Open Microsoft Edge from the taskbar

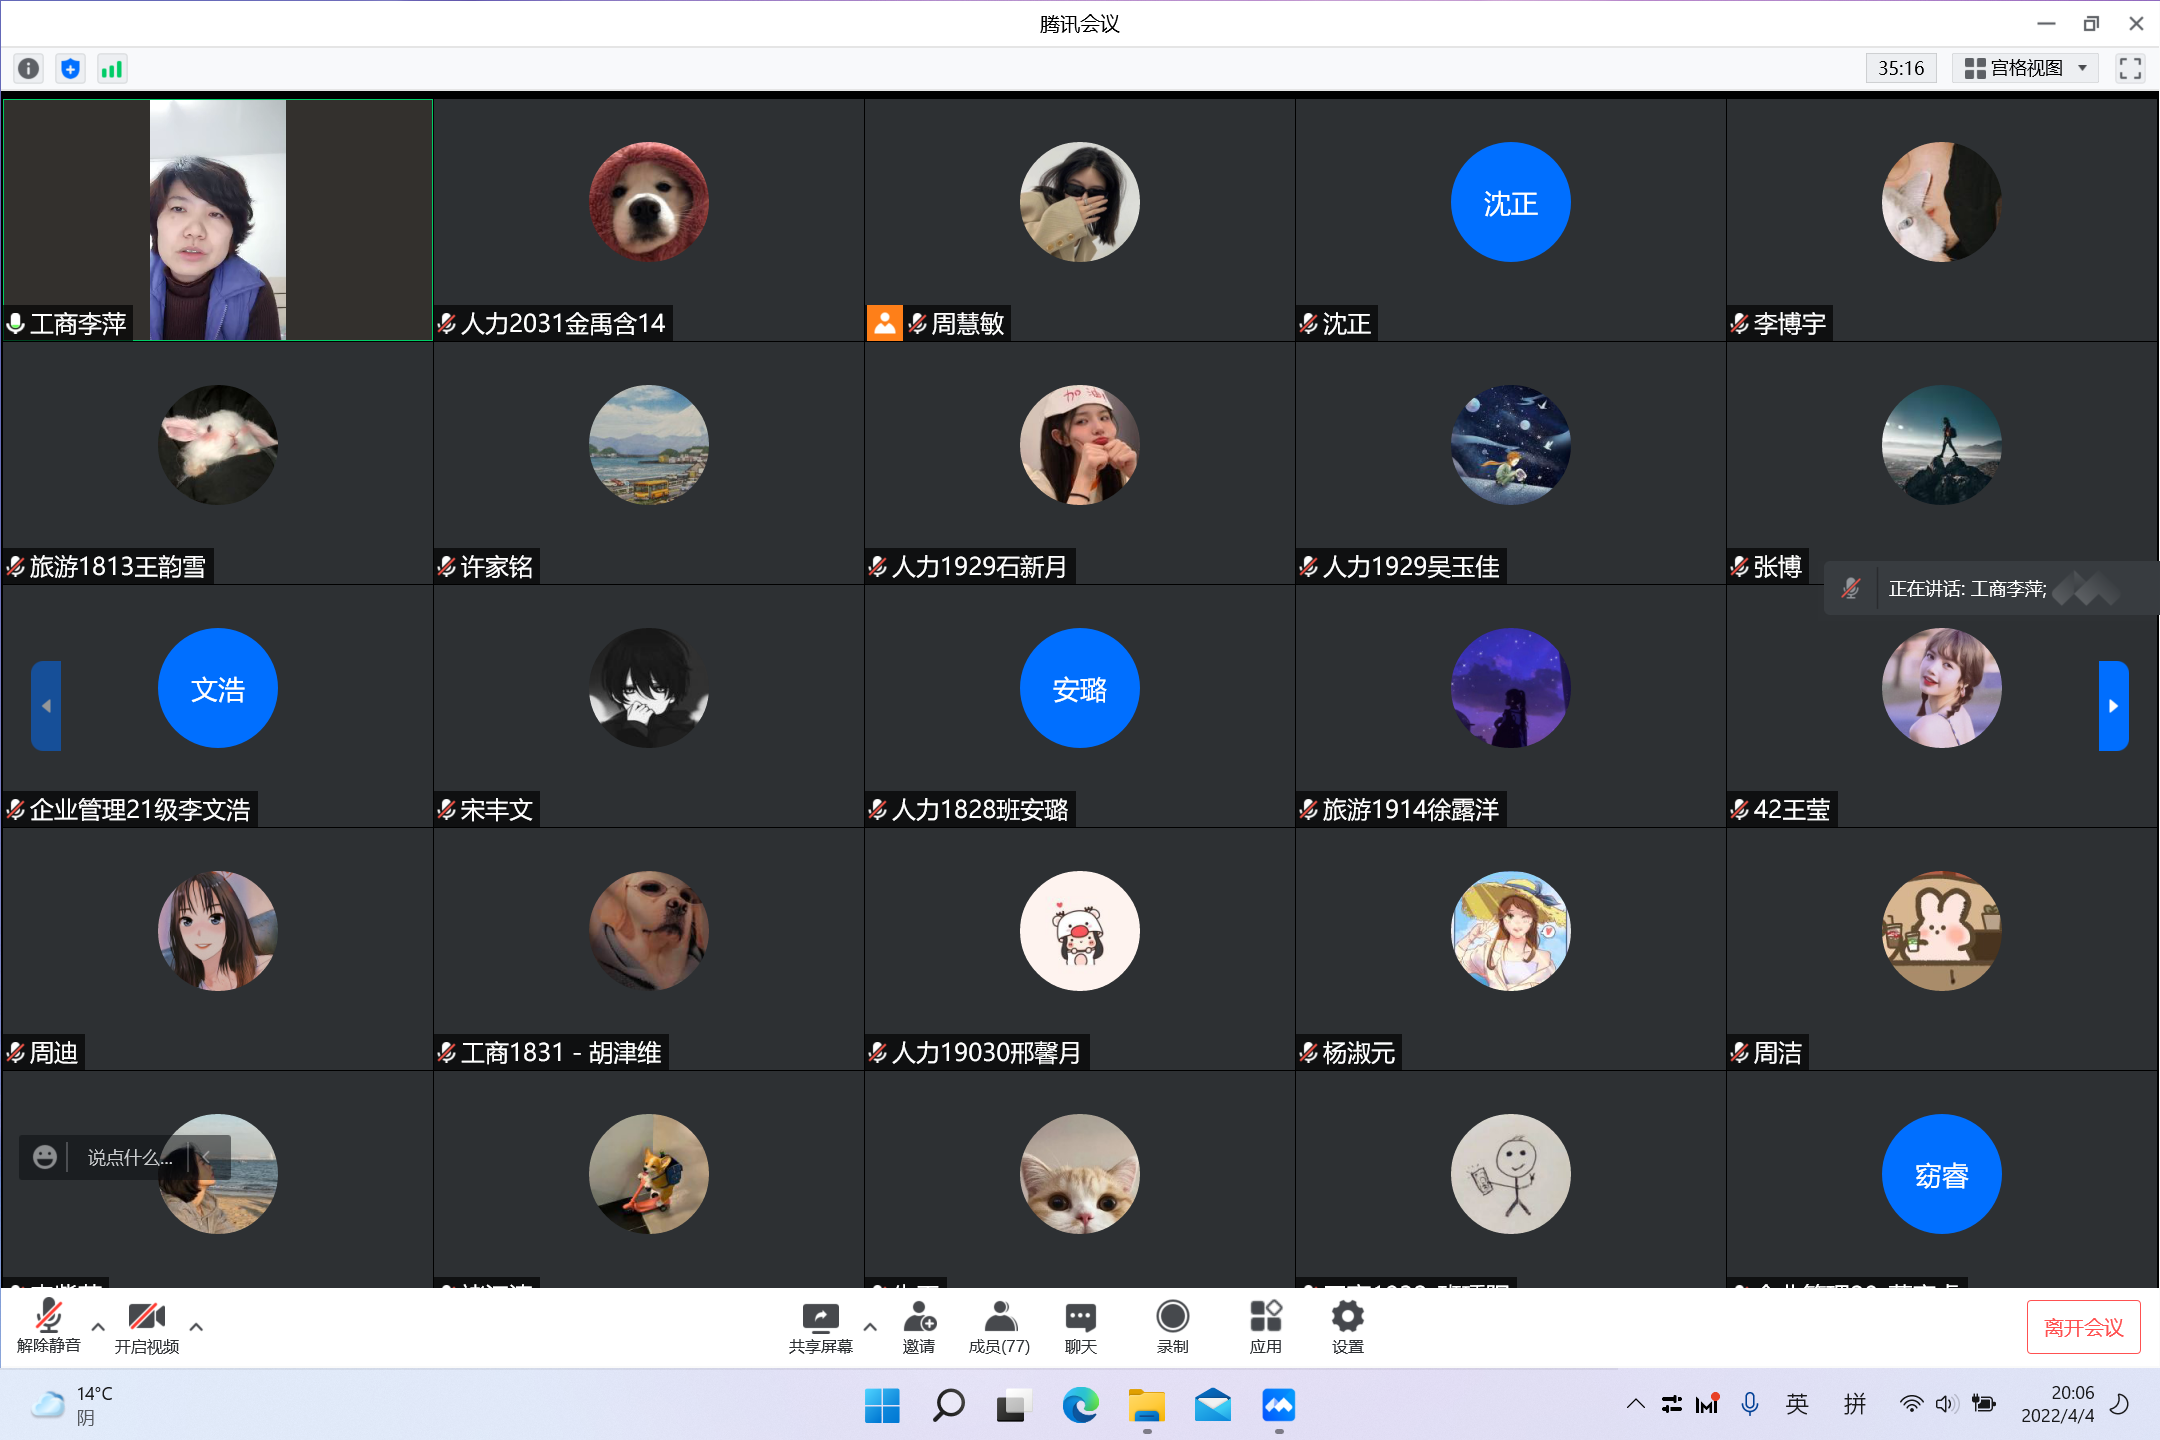pos(1080,1406)
